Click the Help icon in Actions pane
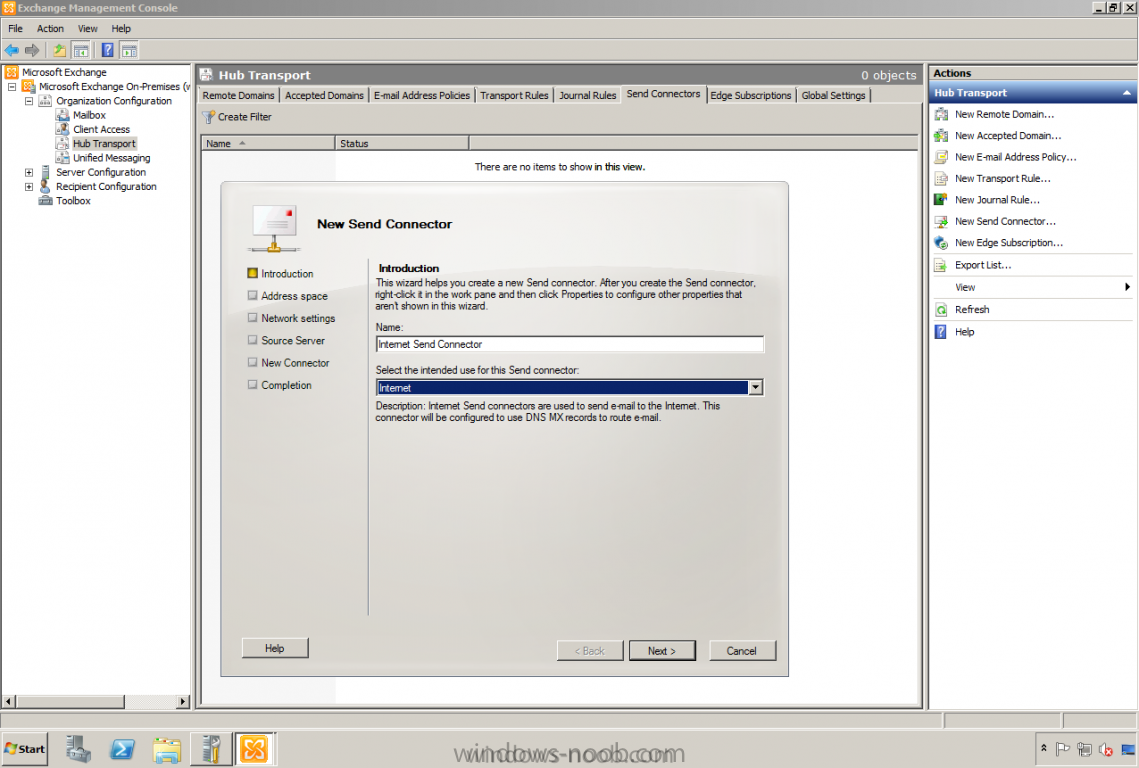1139x768 pixels. coord(941,332)
